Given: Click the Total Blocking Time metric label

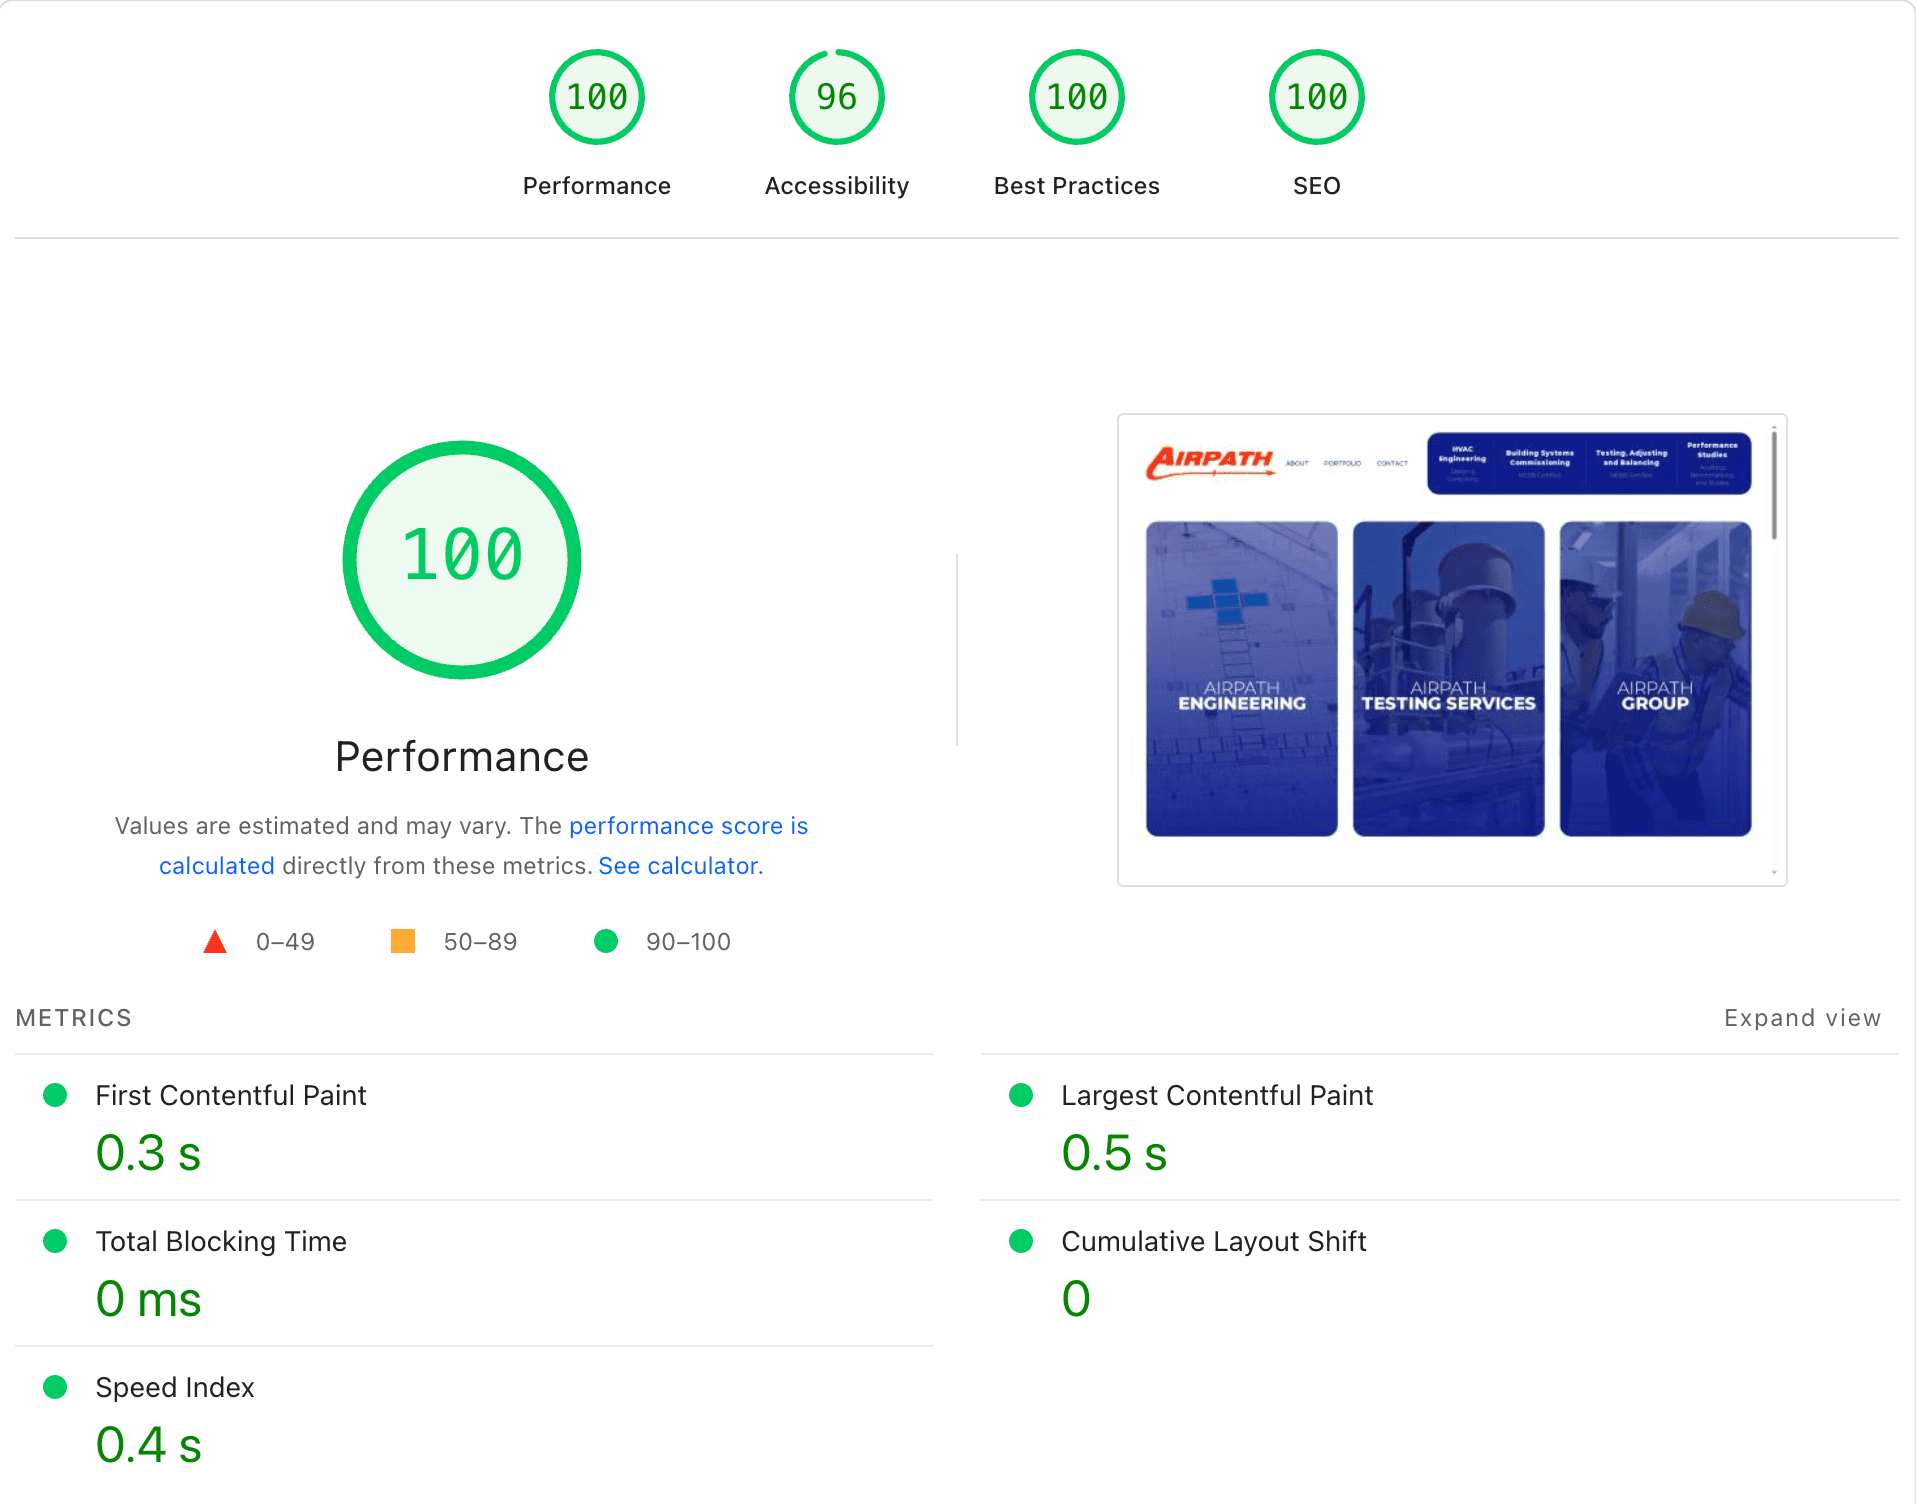Looking at the screenshot, I should pos(221,1242).
